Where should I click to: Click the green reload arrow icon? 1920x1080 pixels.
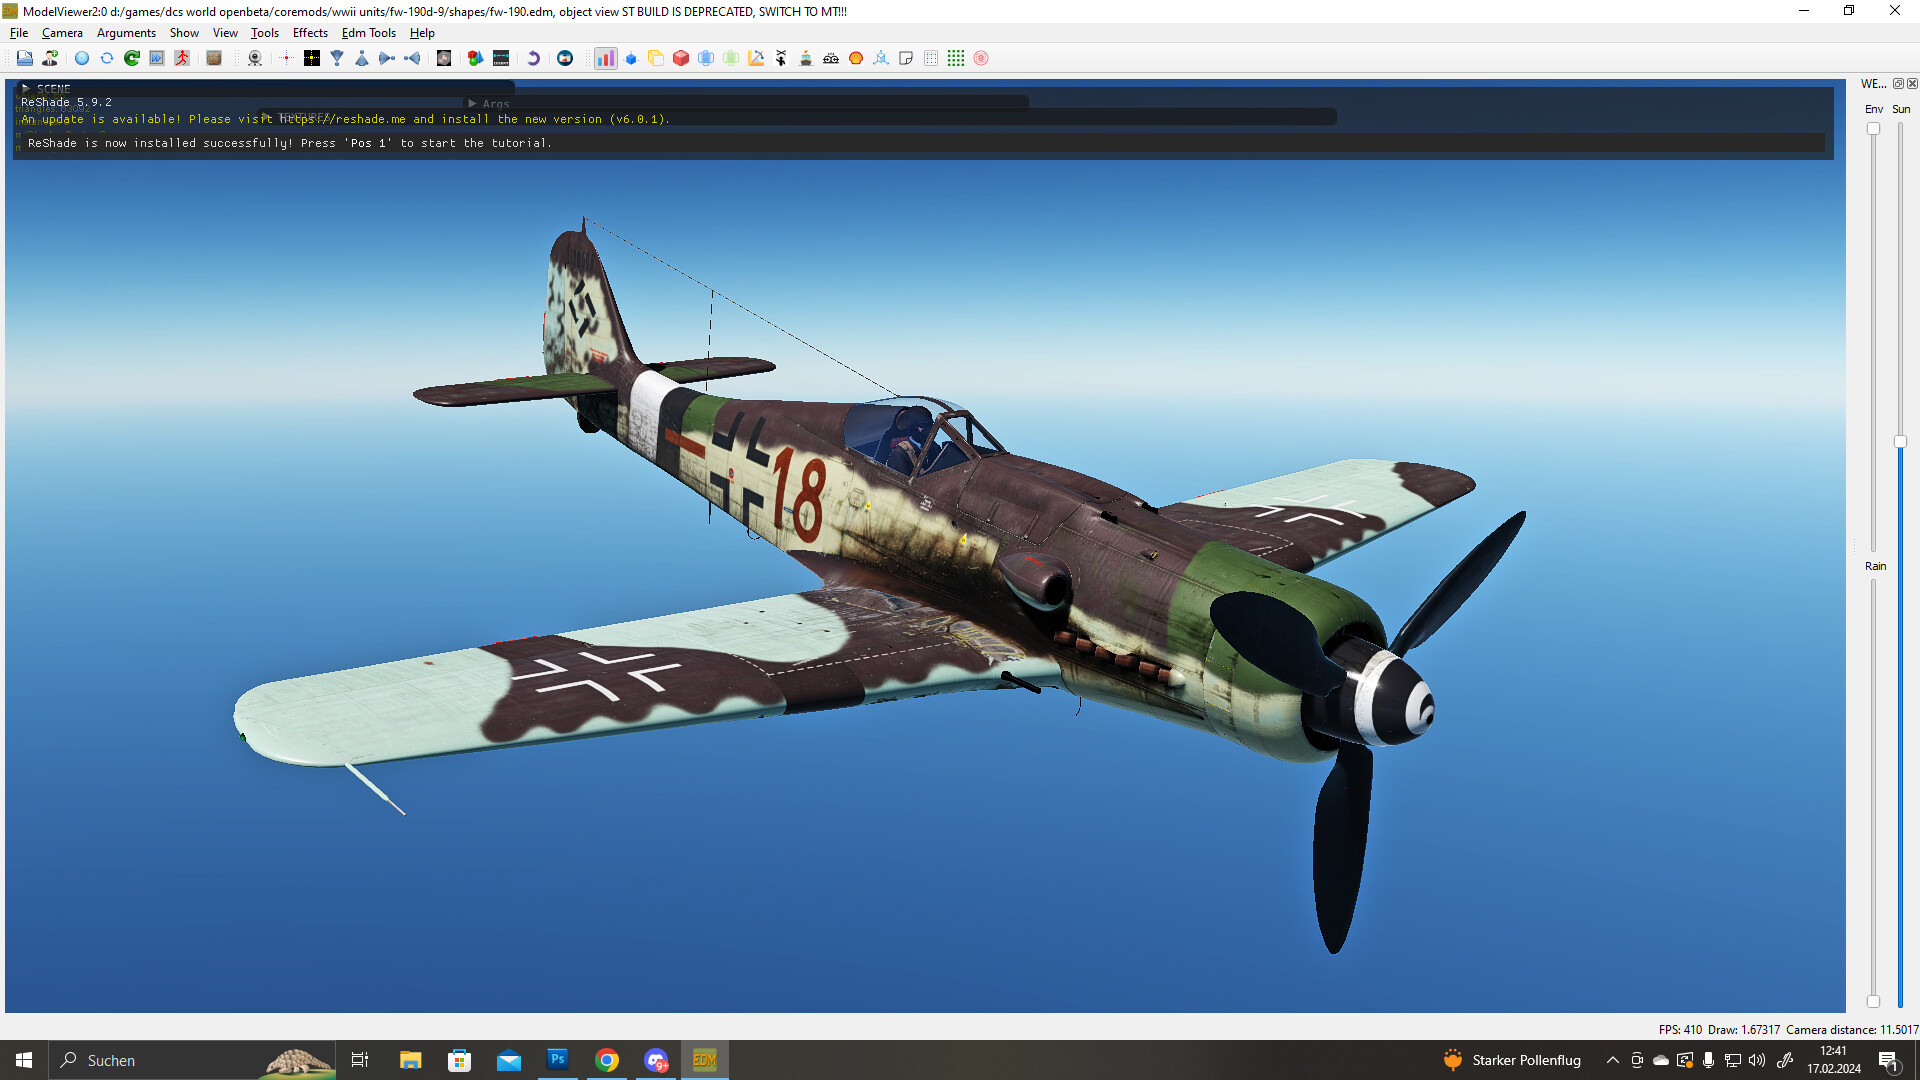click(x=131, y=58)
